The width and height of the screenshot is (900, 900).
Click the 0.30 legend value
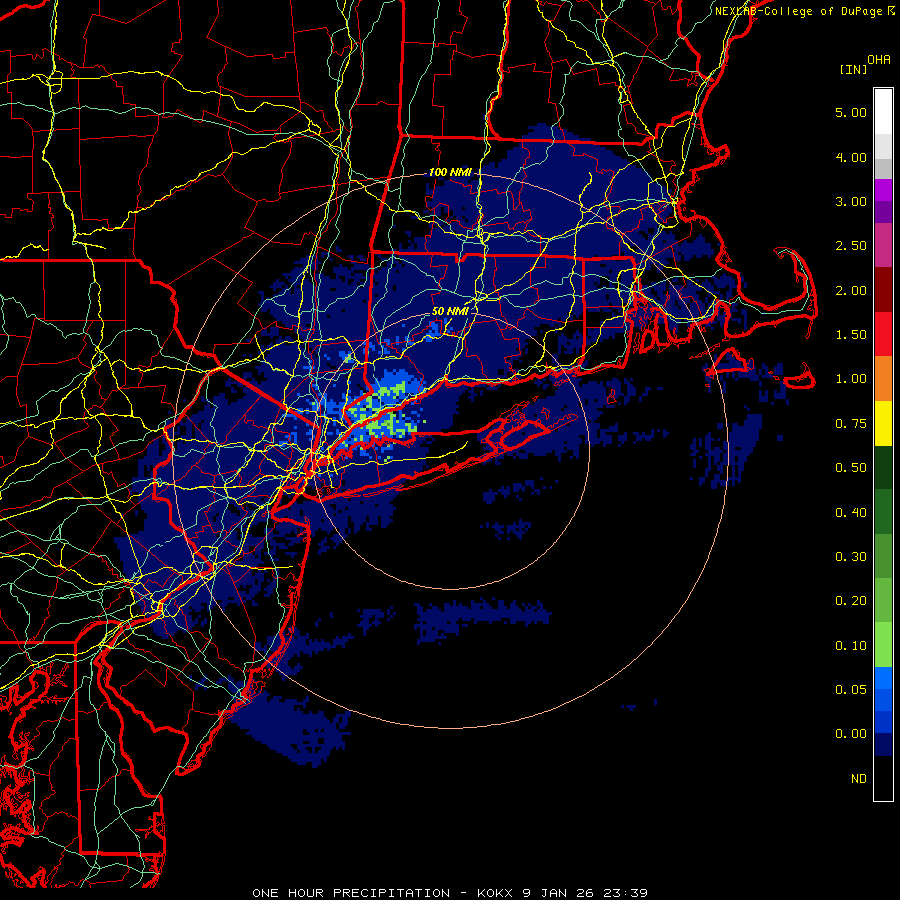851,557
